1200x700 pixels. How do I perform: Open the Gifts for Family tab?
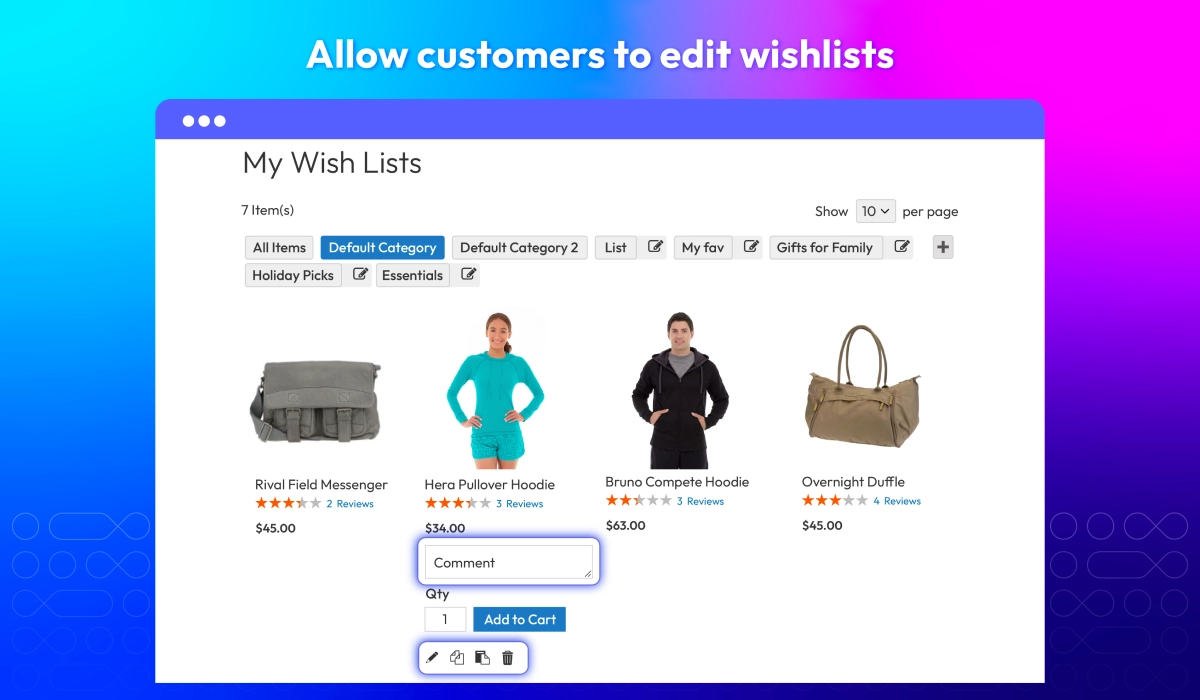tap(825, 247)
